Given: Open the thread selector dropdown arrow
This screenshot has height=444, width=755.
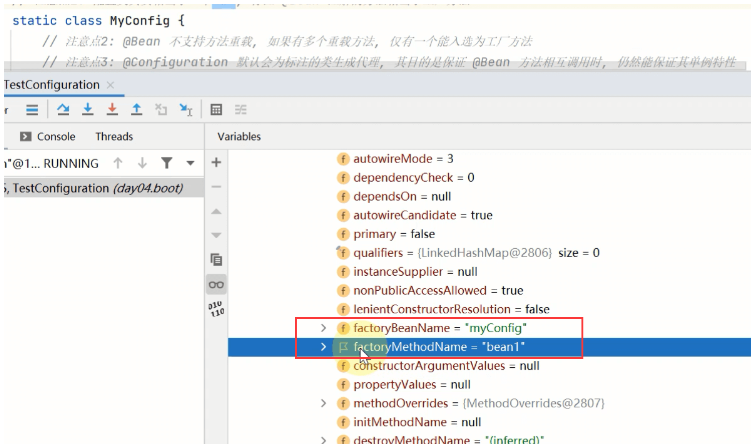Looking at the screenshot, I should coord(191,163).
